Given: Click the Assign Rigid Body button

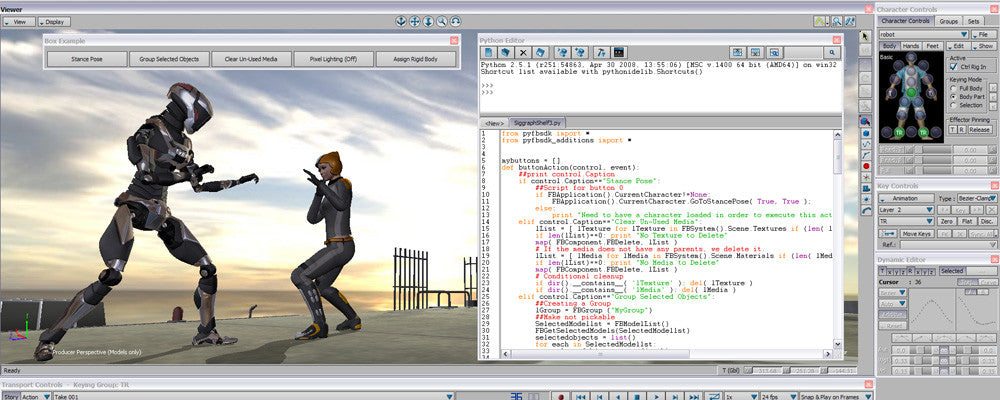Looking at the screenshot, I should (x=414, y=59).
